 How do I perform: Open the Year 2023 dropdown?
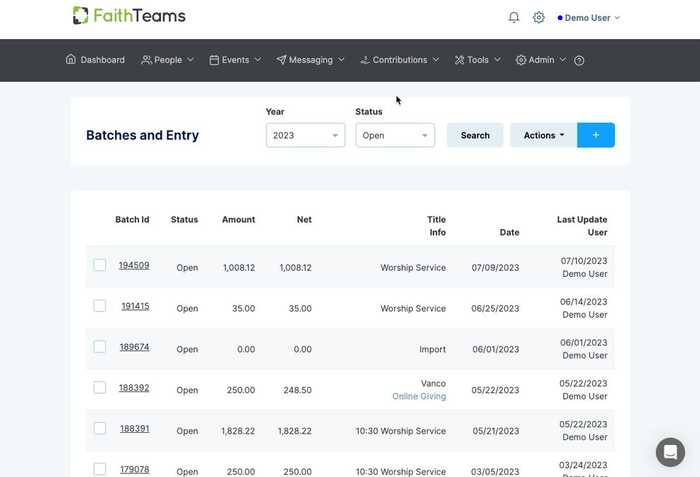coord(305,135)
